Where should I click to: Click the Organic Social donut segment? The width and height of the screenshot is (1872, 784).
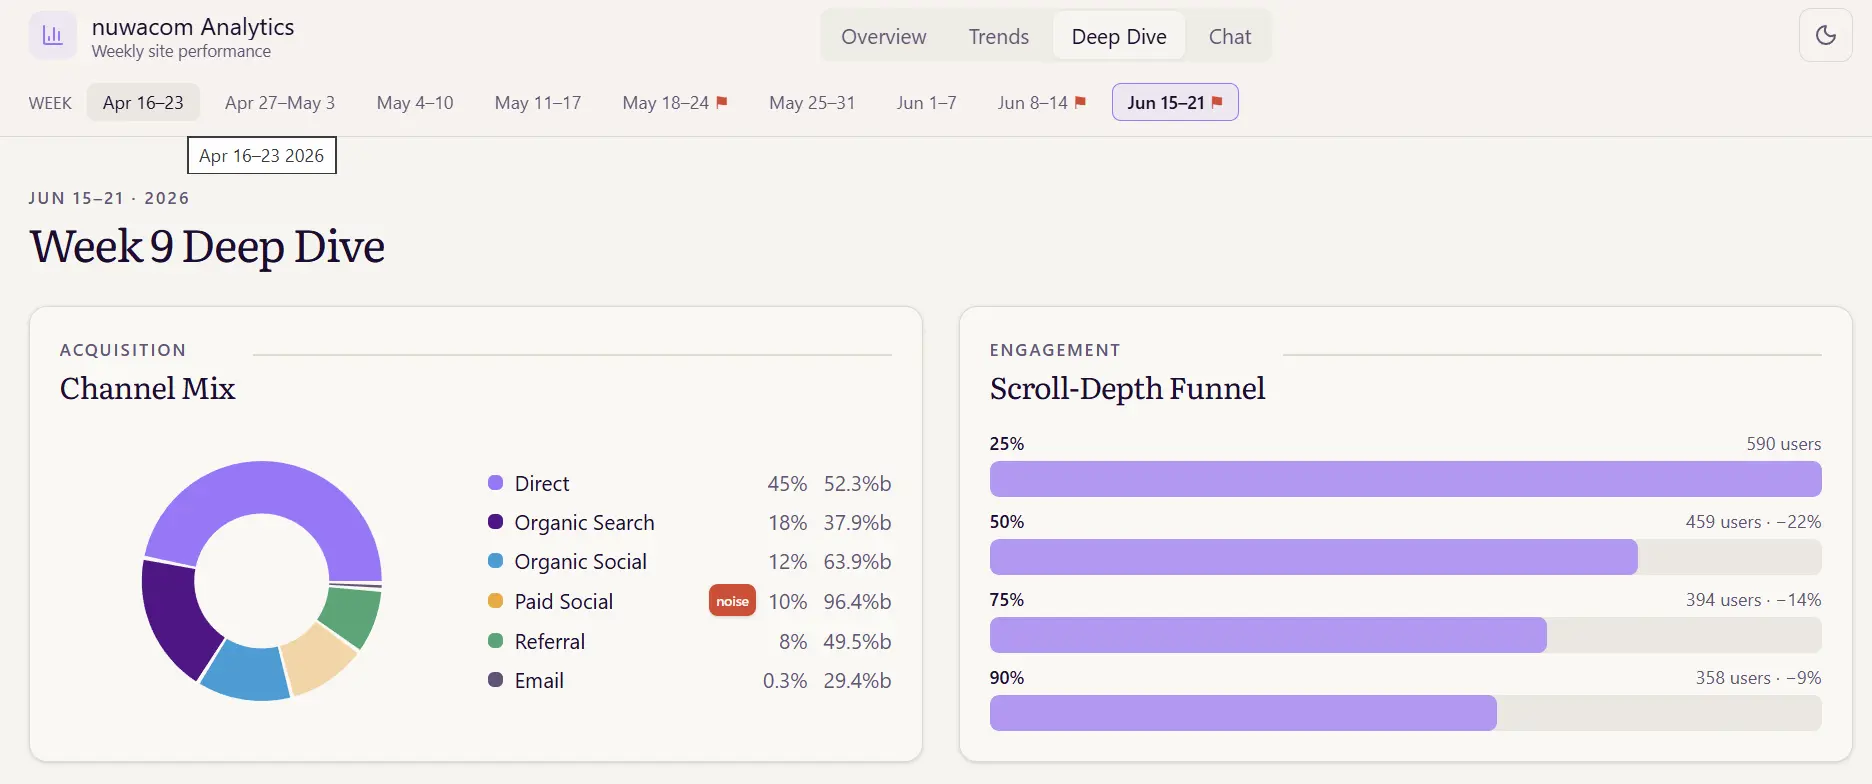[247, 671]
